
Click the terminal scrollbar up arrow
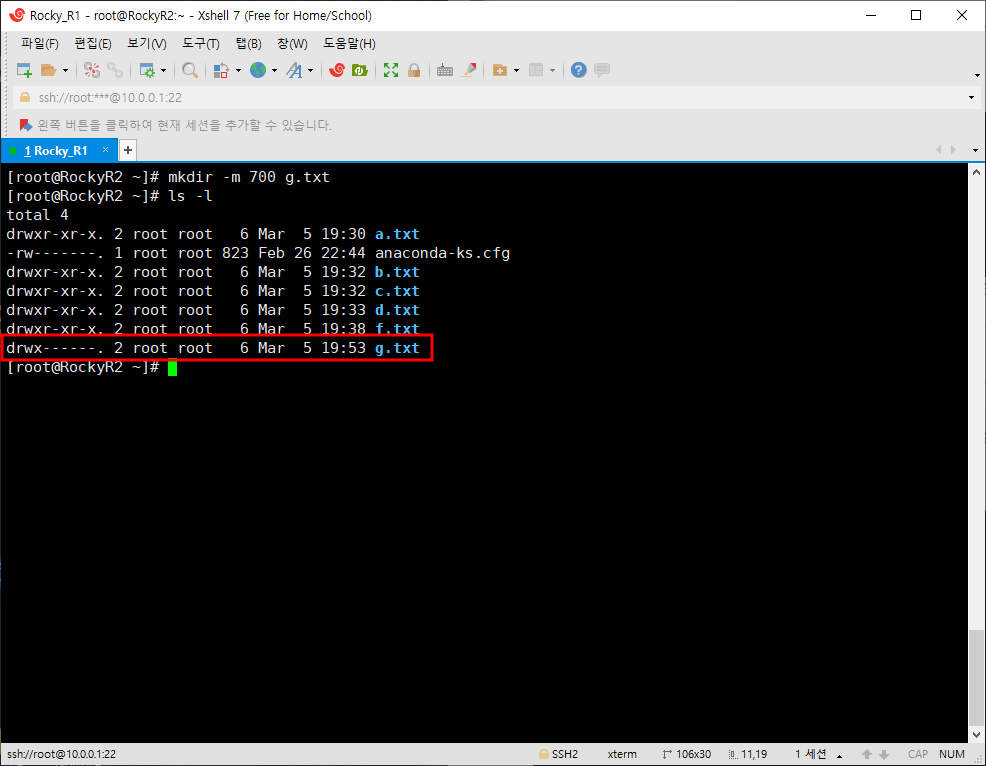pos(976,172)
